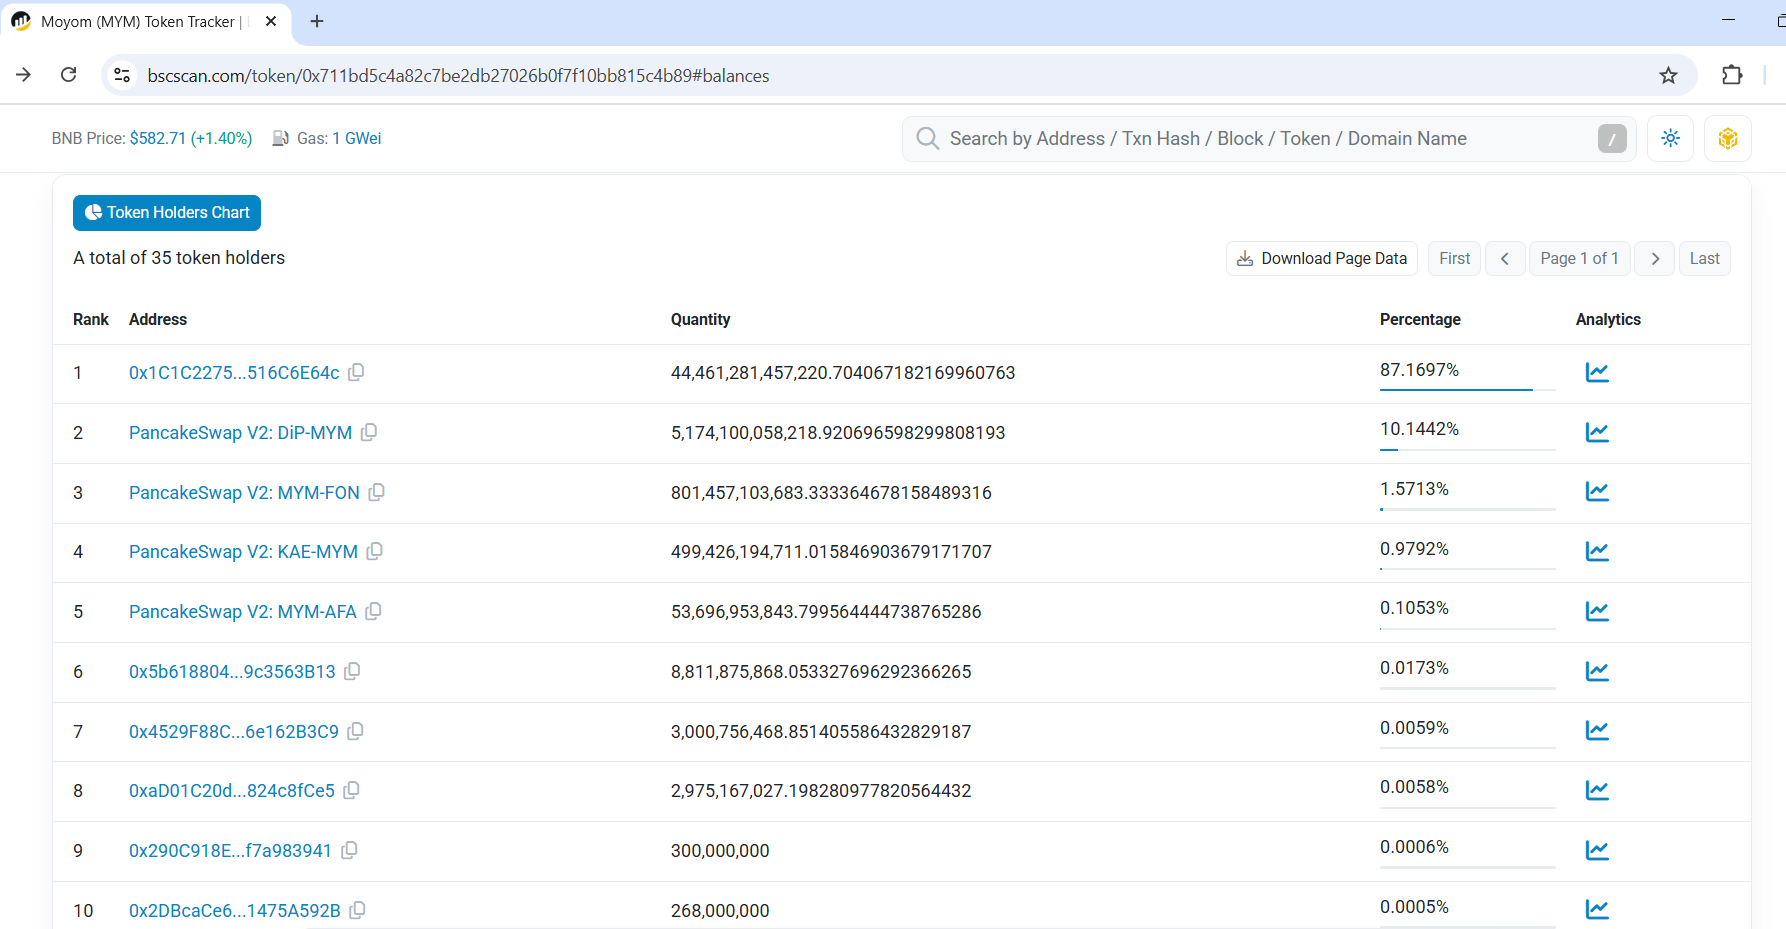
Task: Click the 1.5713% percentage progress bar
Action: (x=1467, y=509)
